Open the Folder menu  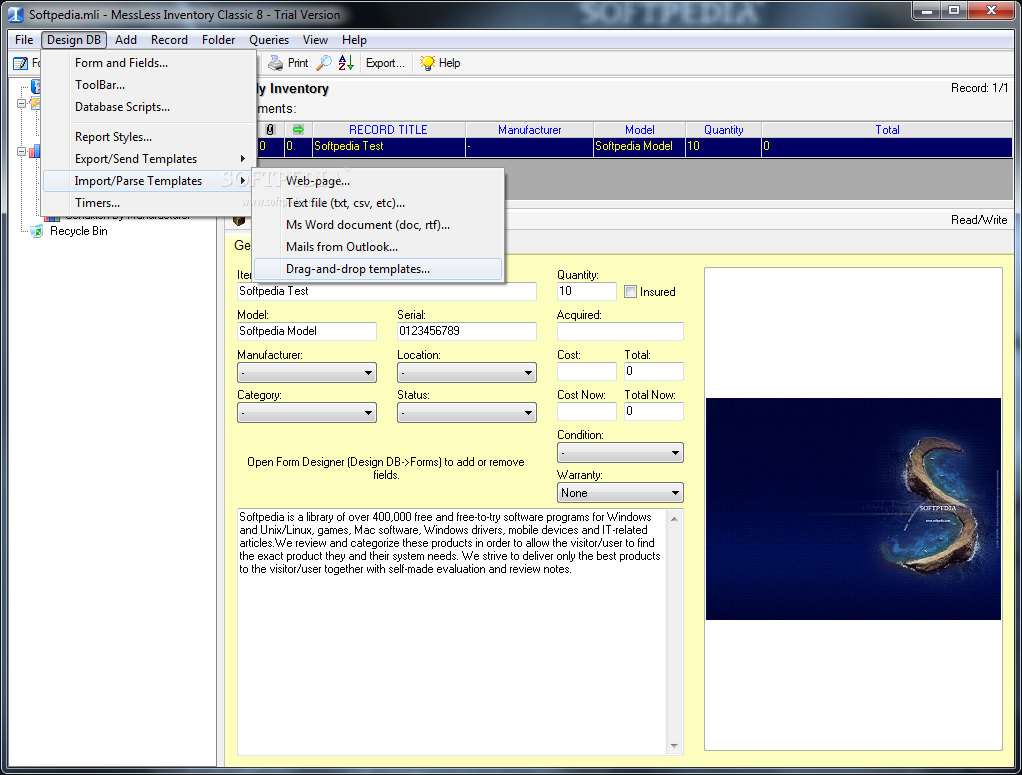pyautogui.click(x=218, y=40)
